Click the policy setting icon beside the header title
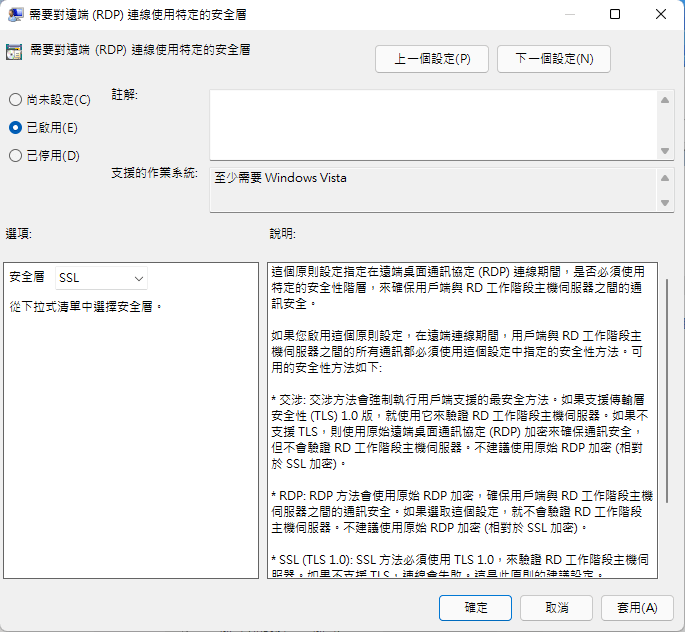 [14, 52]
